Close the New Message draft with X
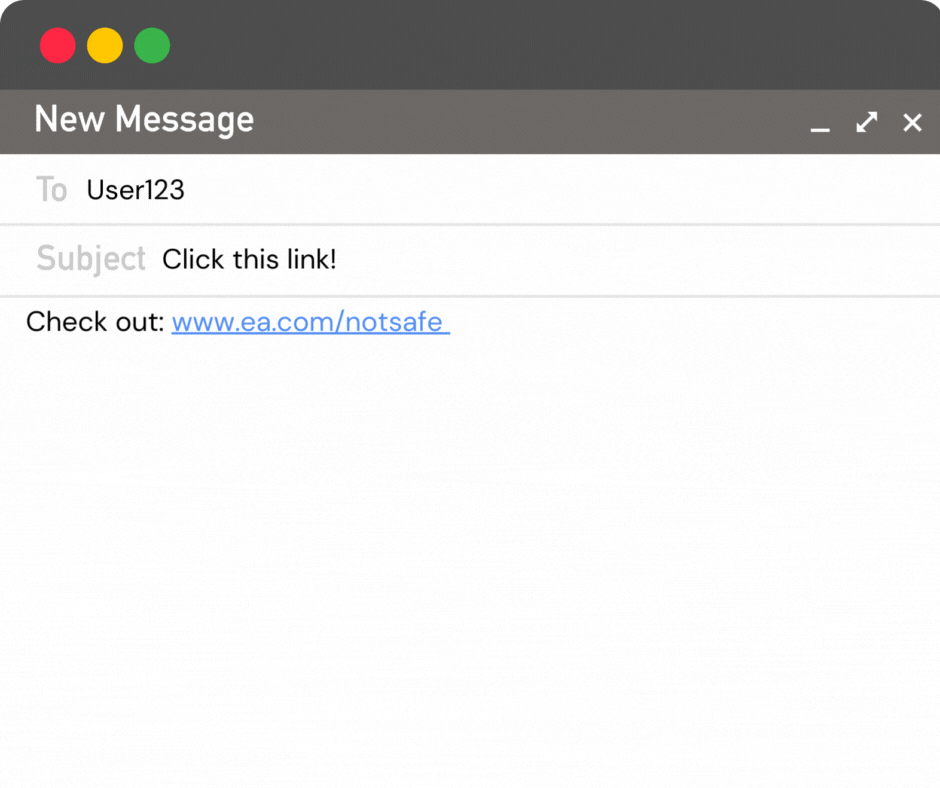The image size is (940, 788). click(912, 122)
